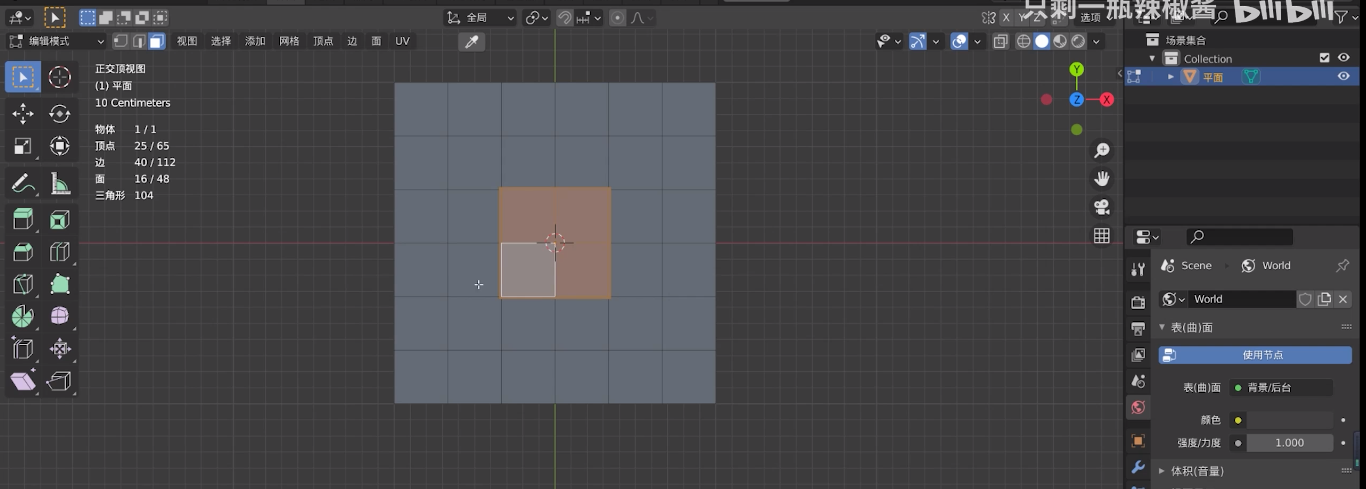Enable edge select mode
Screen dimensions: 1366x489
click(x=138, y=41)
